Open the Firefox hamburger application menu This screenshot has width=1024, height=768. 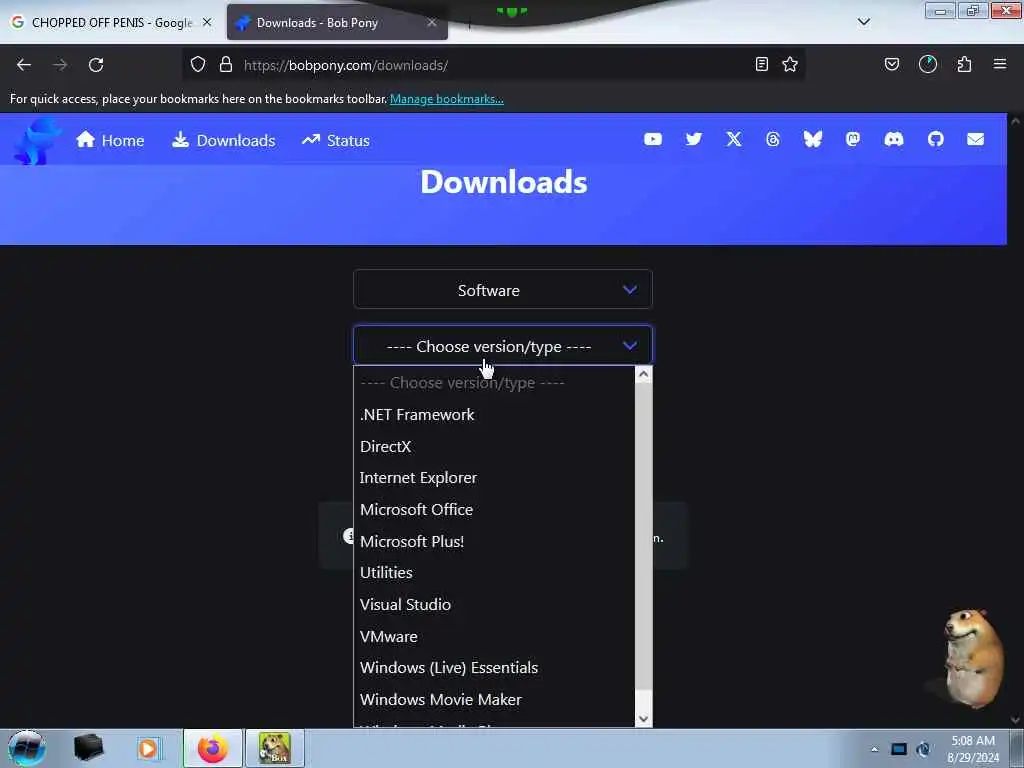tap(1000, 64)
